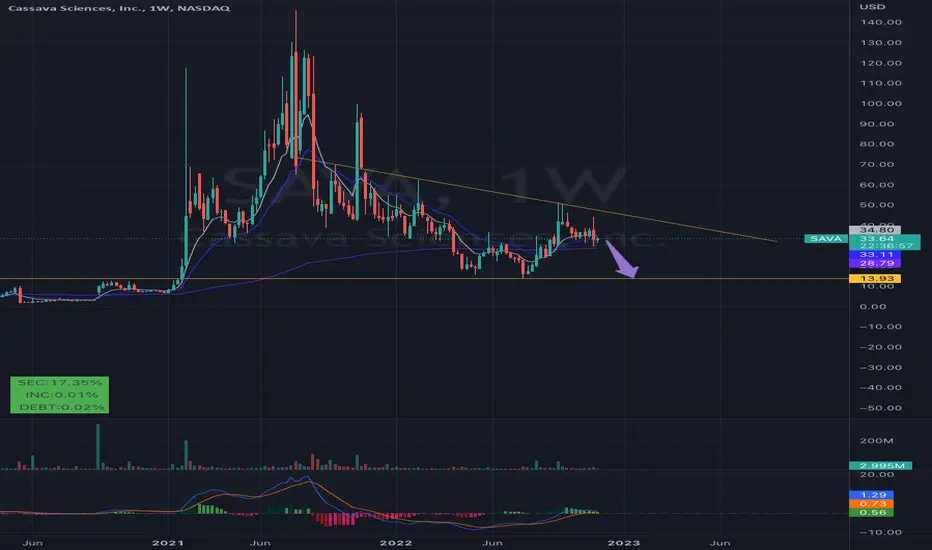Click the 130.00 price axis label
Screen dimensions: 932x550
pyautogui.click(x=880, y=42)
